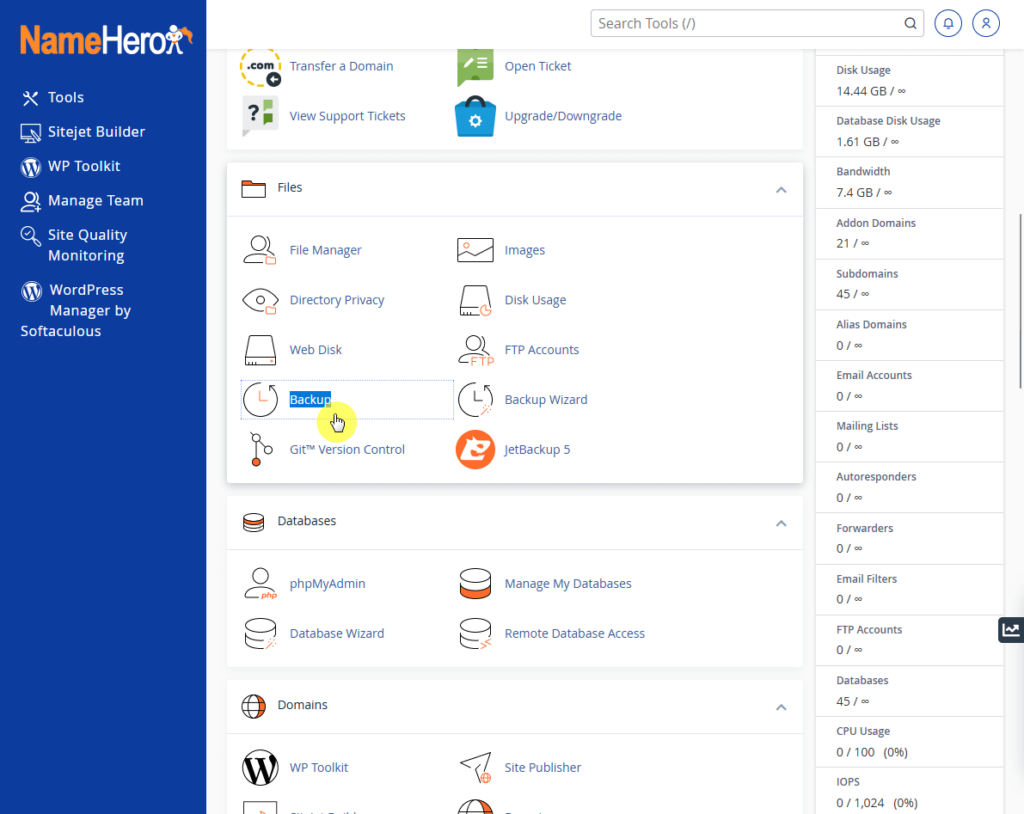Click the phpMyAdmin icon
1024x814 pixels.
(260, 584)
